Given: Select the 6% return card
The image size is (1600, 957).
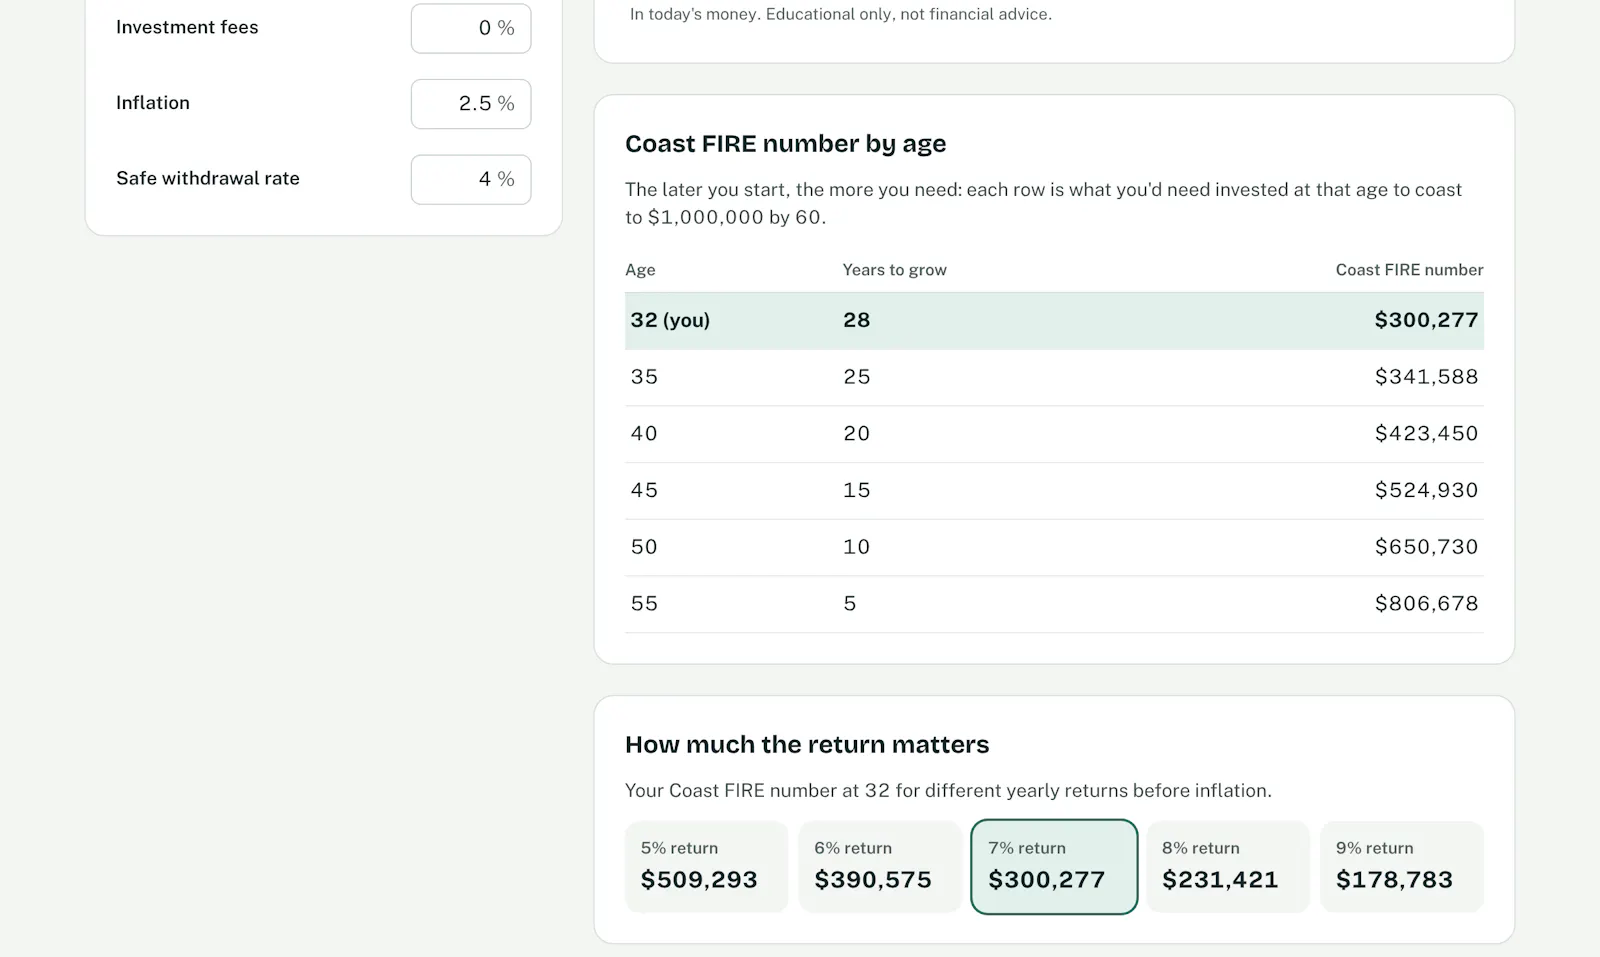Looking at the screenshot, I should click(880, 866).
